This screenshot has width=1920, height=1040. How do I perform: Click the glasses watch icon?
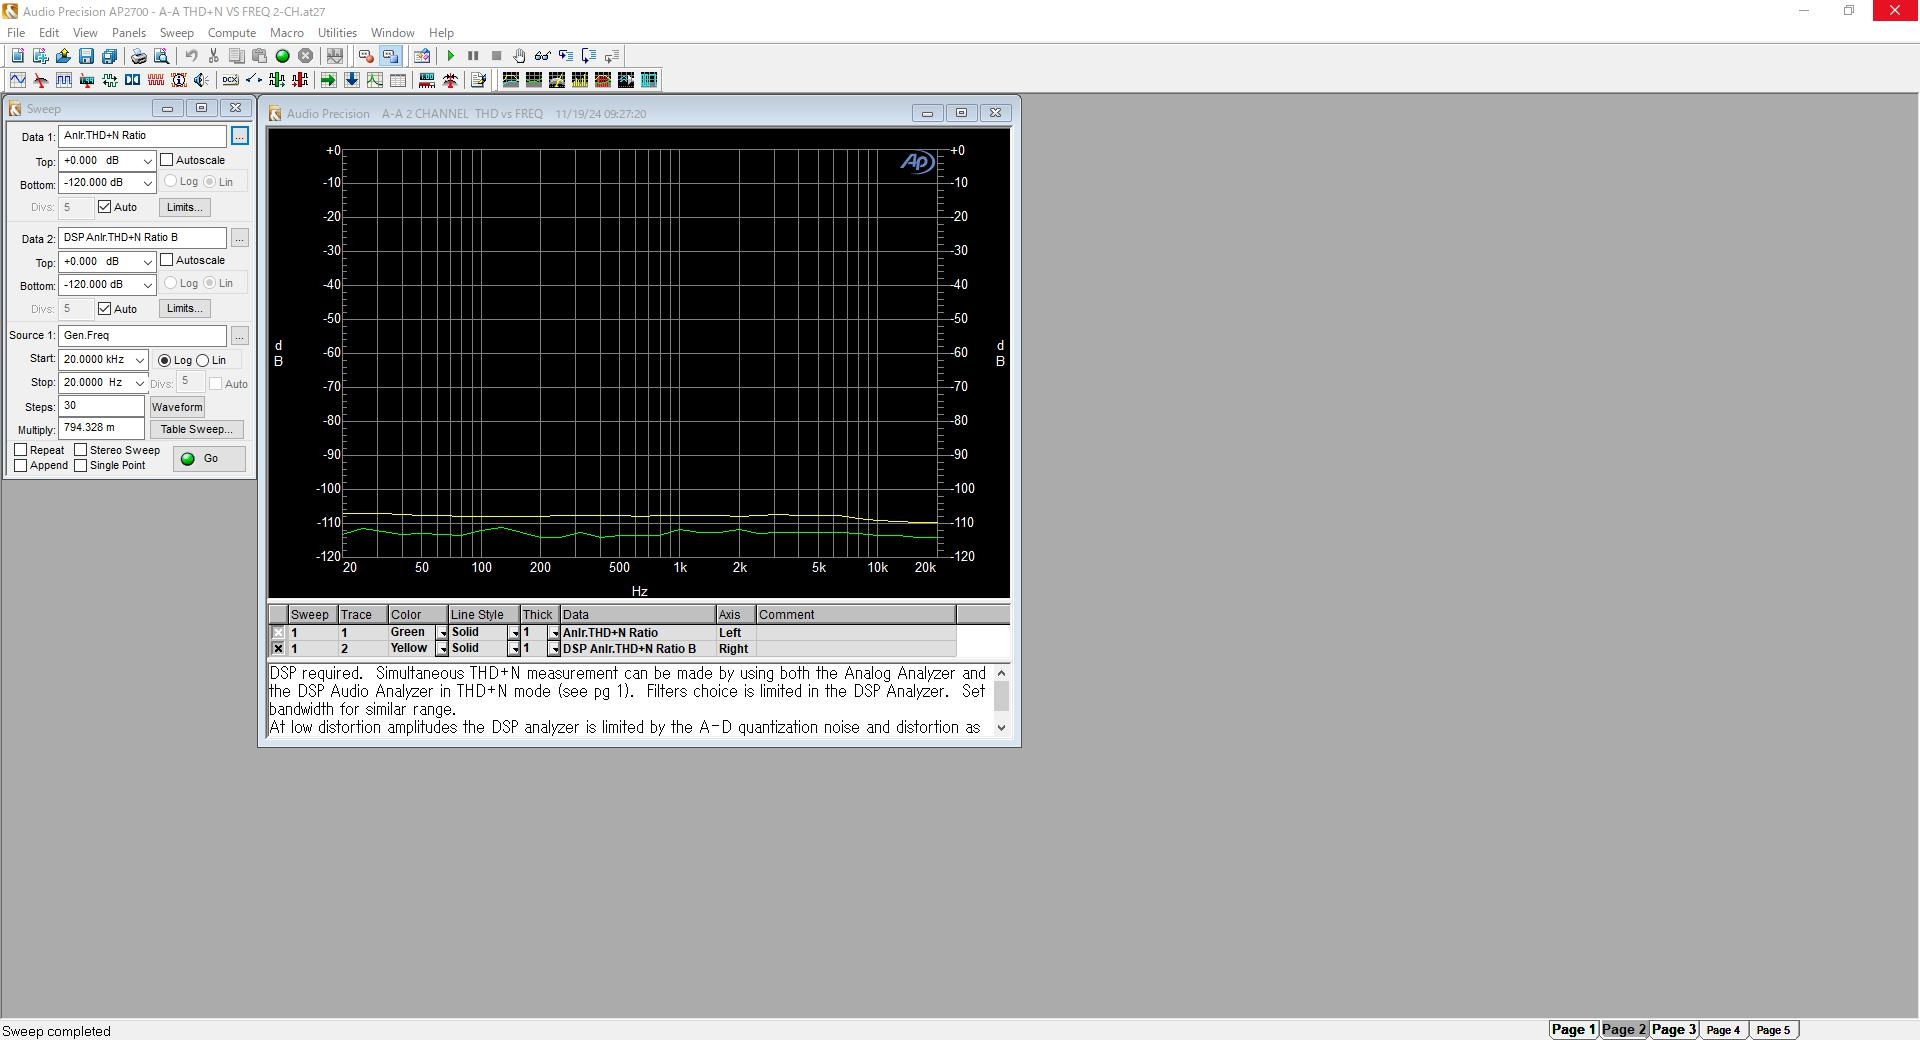pos(542,56)
